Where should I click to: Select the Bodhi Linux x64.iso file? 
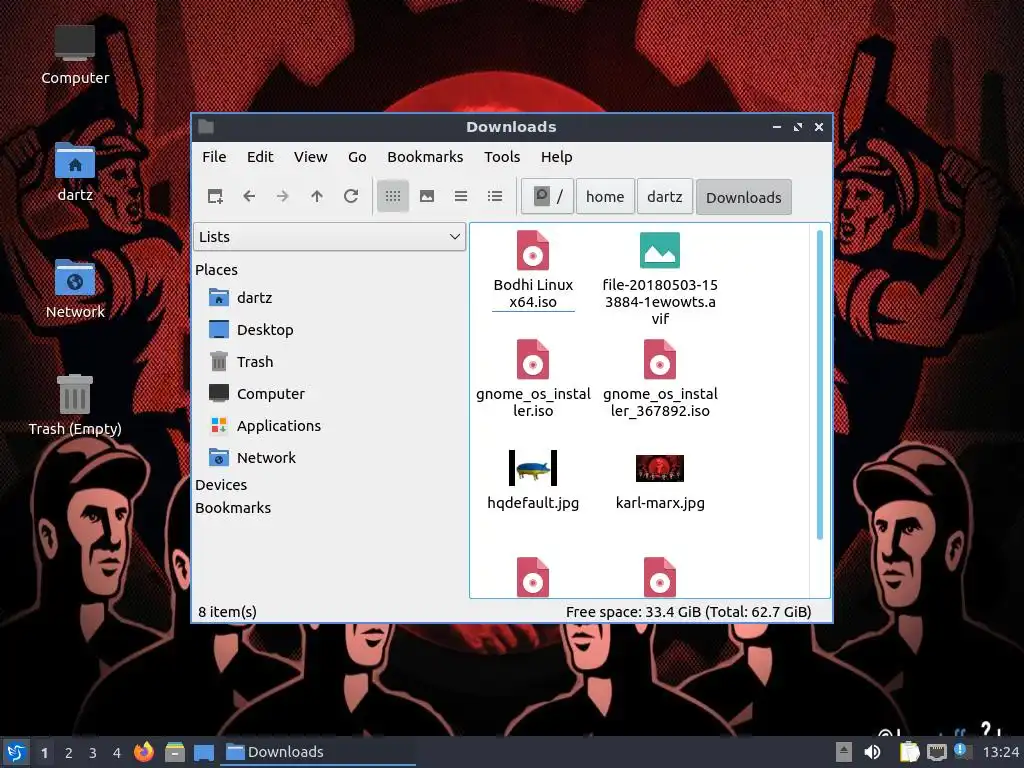click(533, 269)
